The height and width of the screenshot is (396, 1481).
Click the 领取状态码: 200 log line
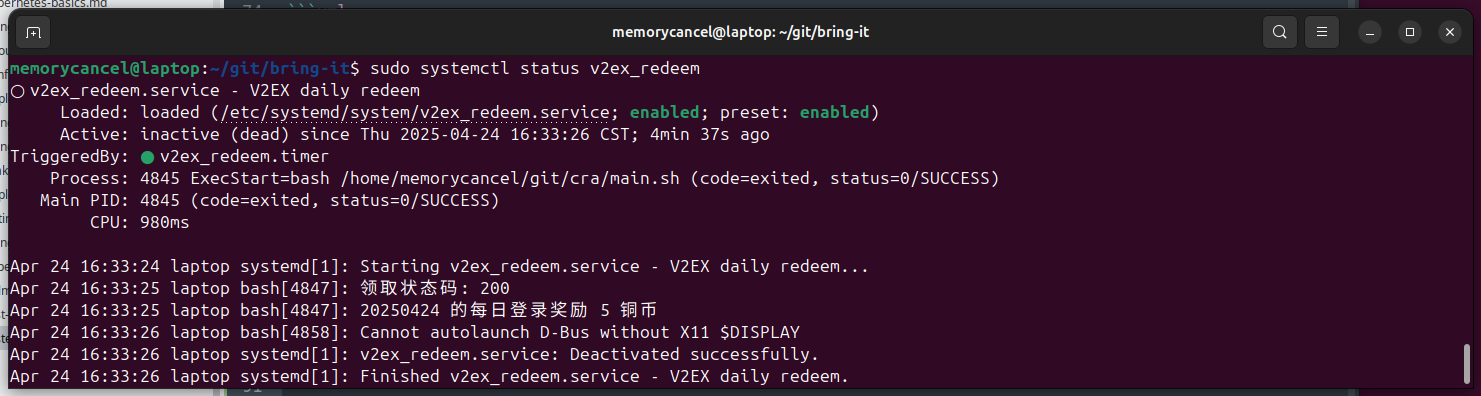point(260,289)
